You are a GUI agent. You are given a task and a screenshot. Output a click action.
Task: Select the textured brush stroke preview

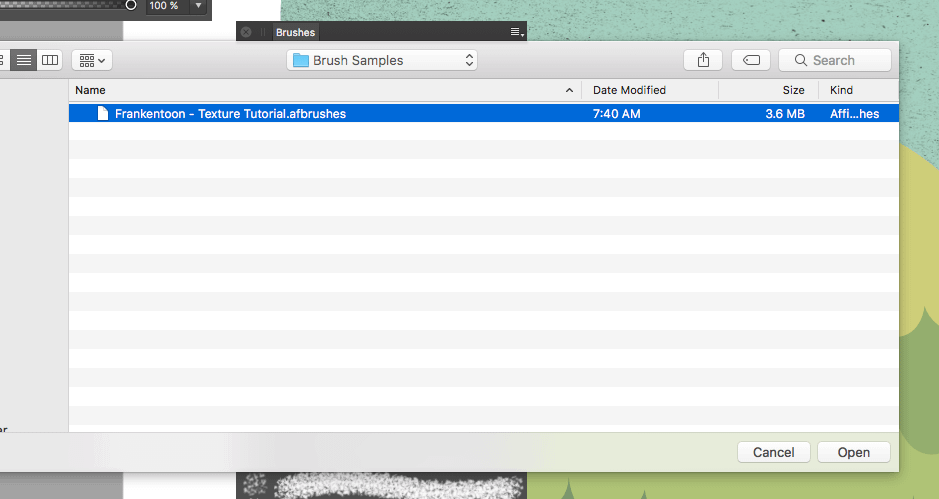click(381, 485)
